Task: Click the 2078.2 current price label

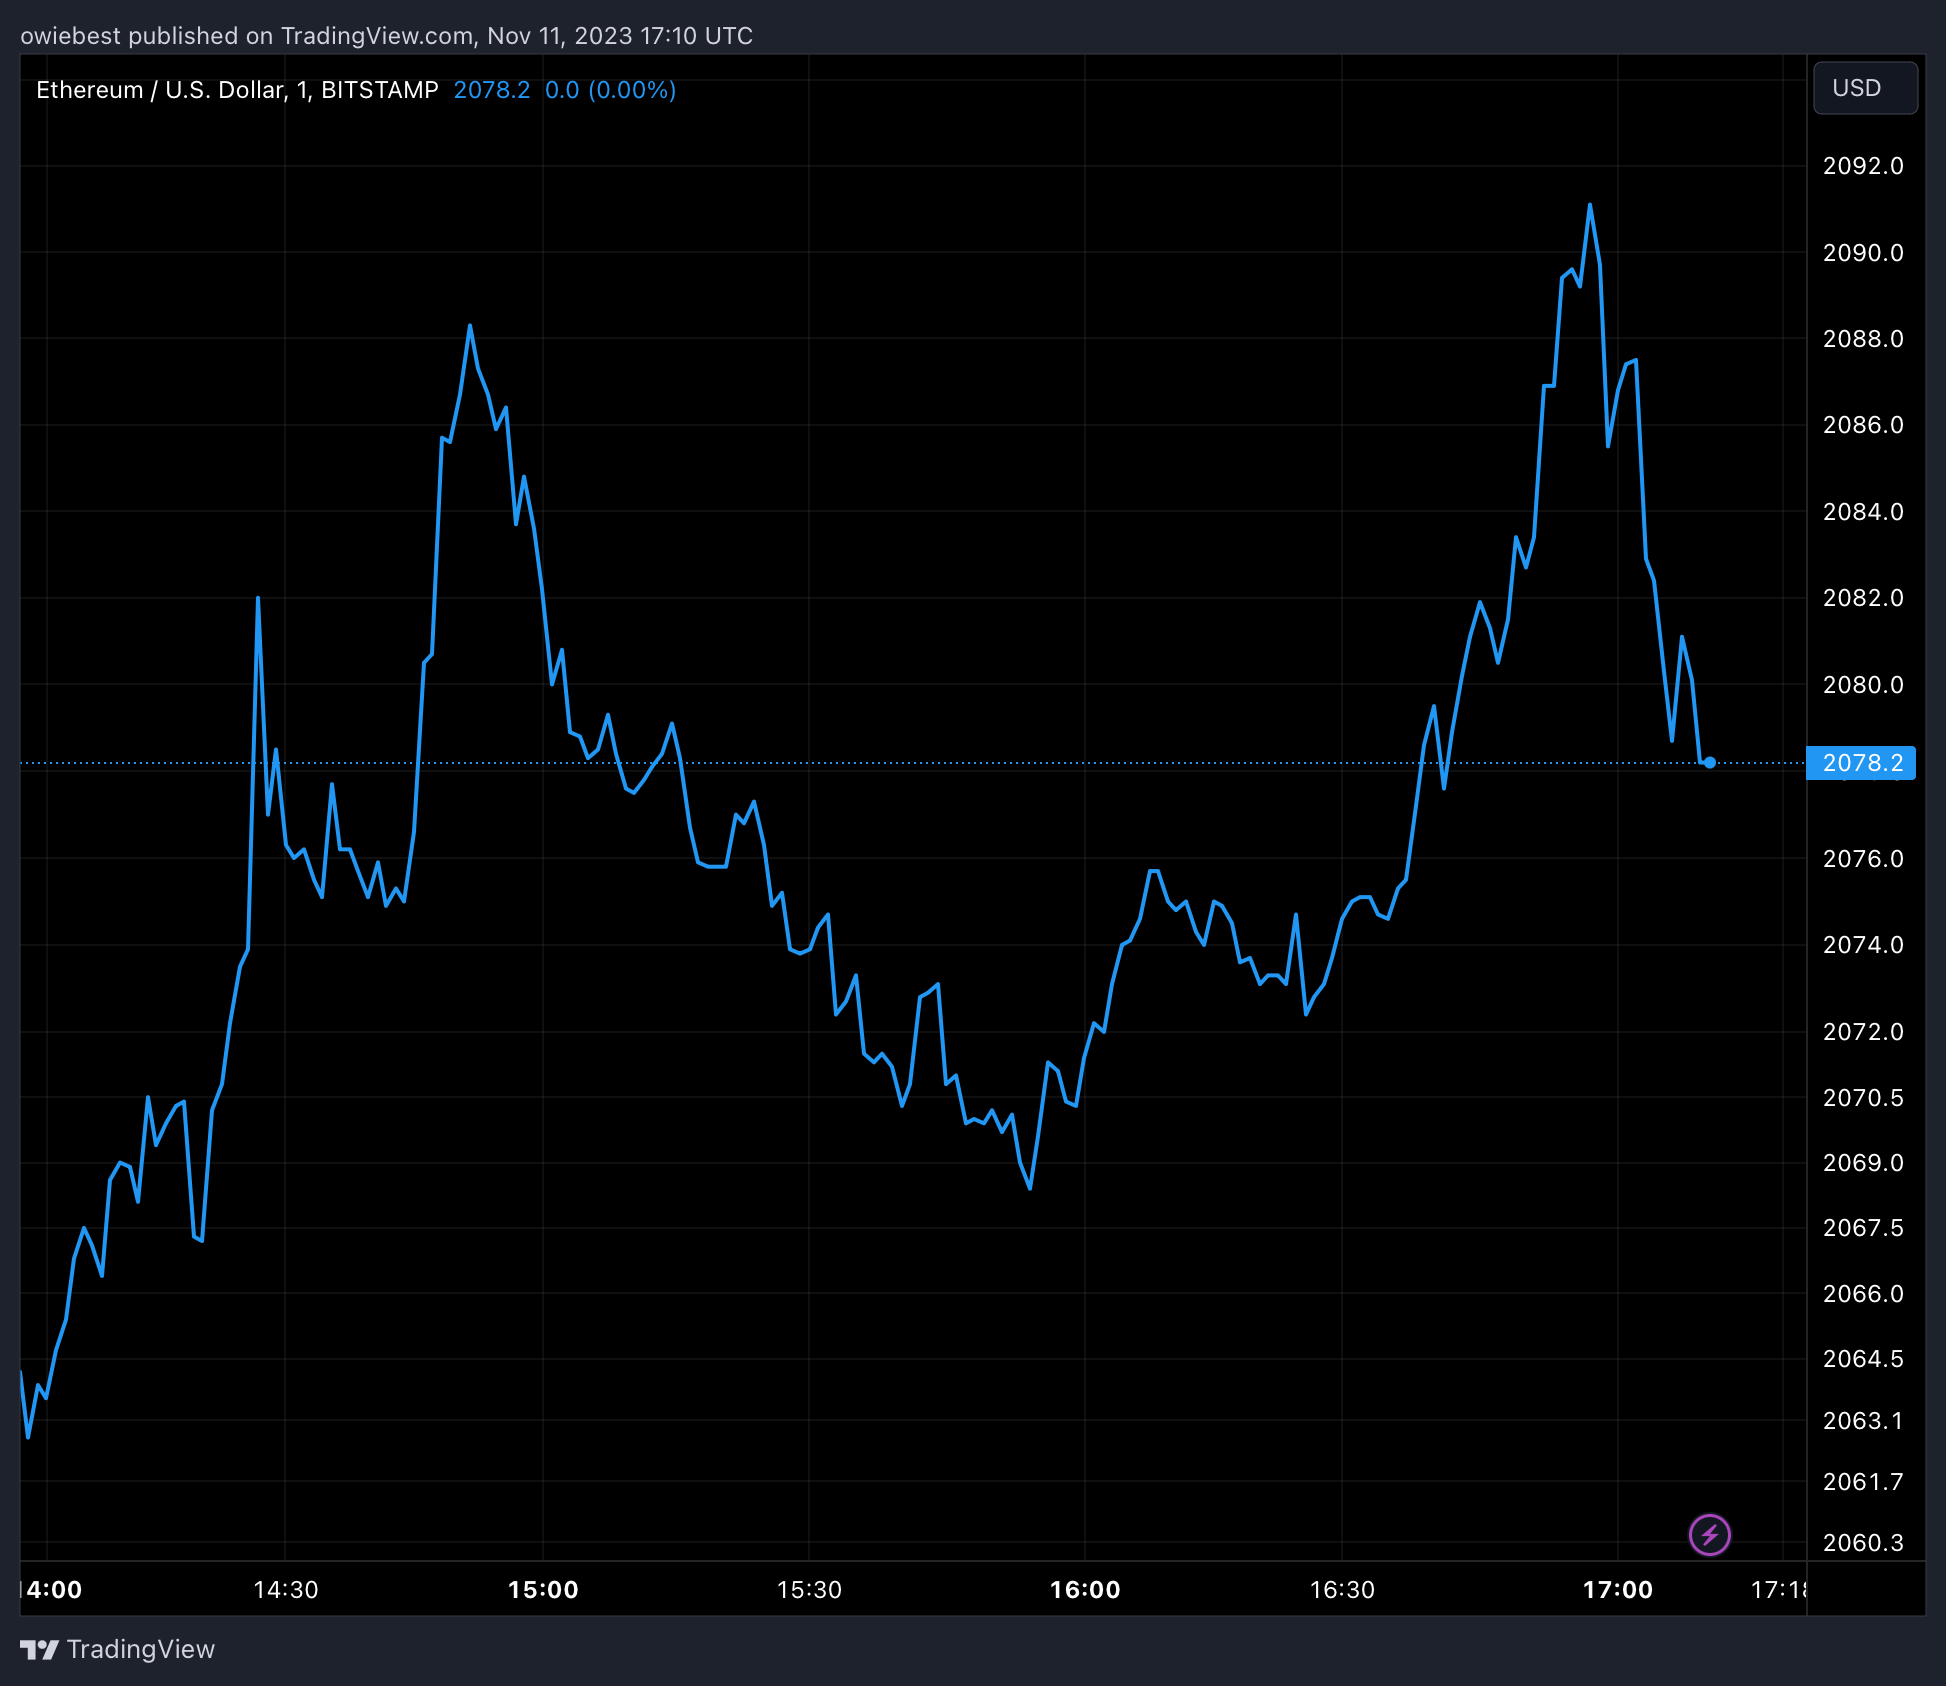Action: pos(1861,763)
